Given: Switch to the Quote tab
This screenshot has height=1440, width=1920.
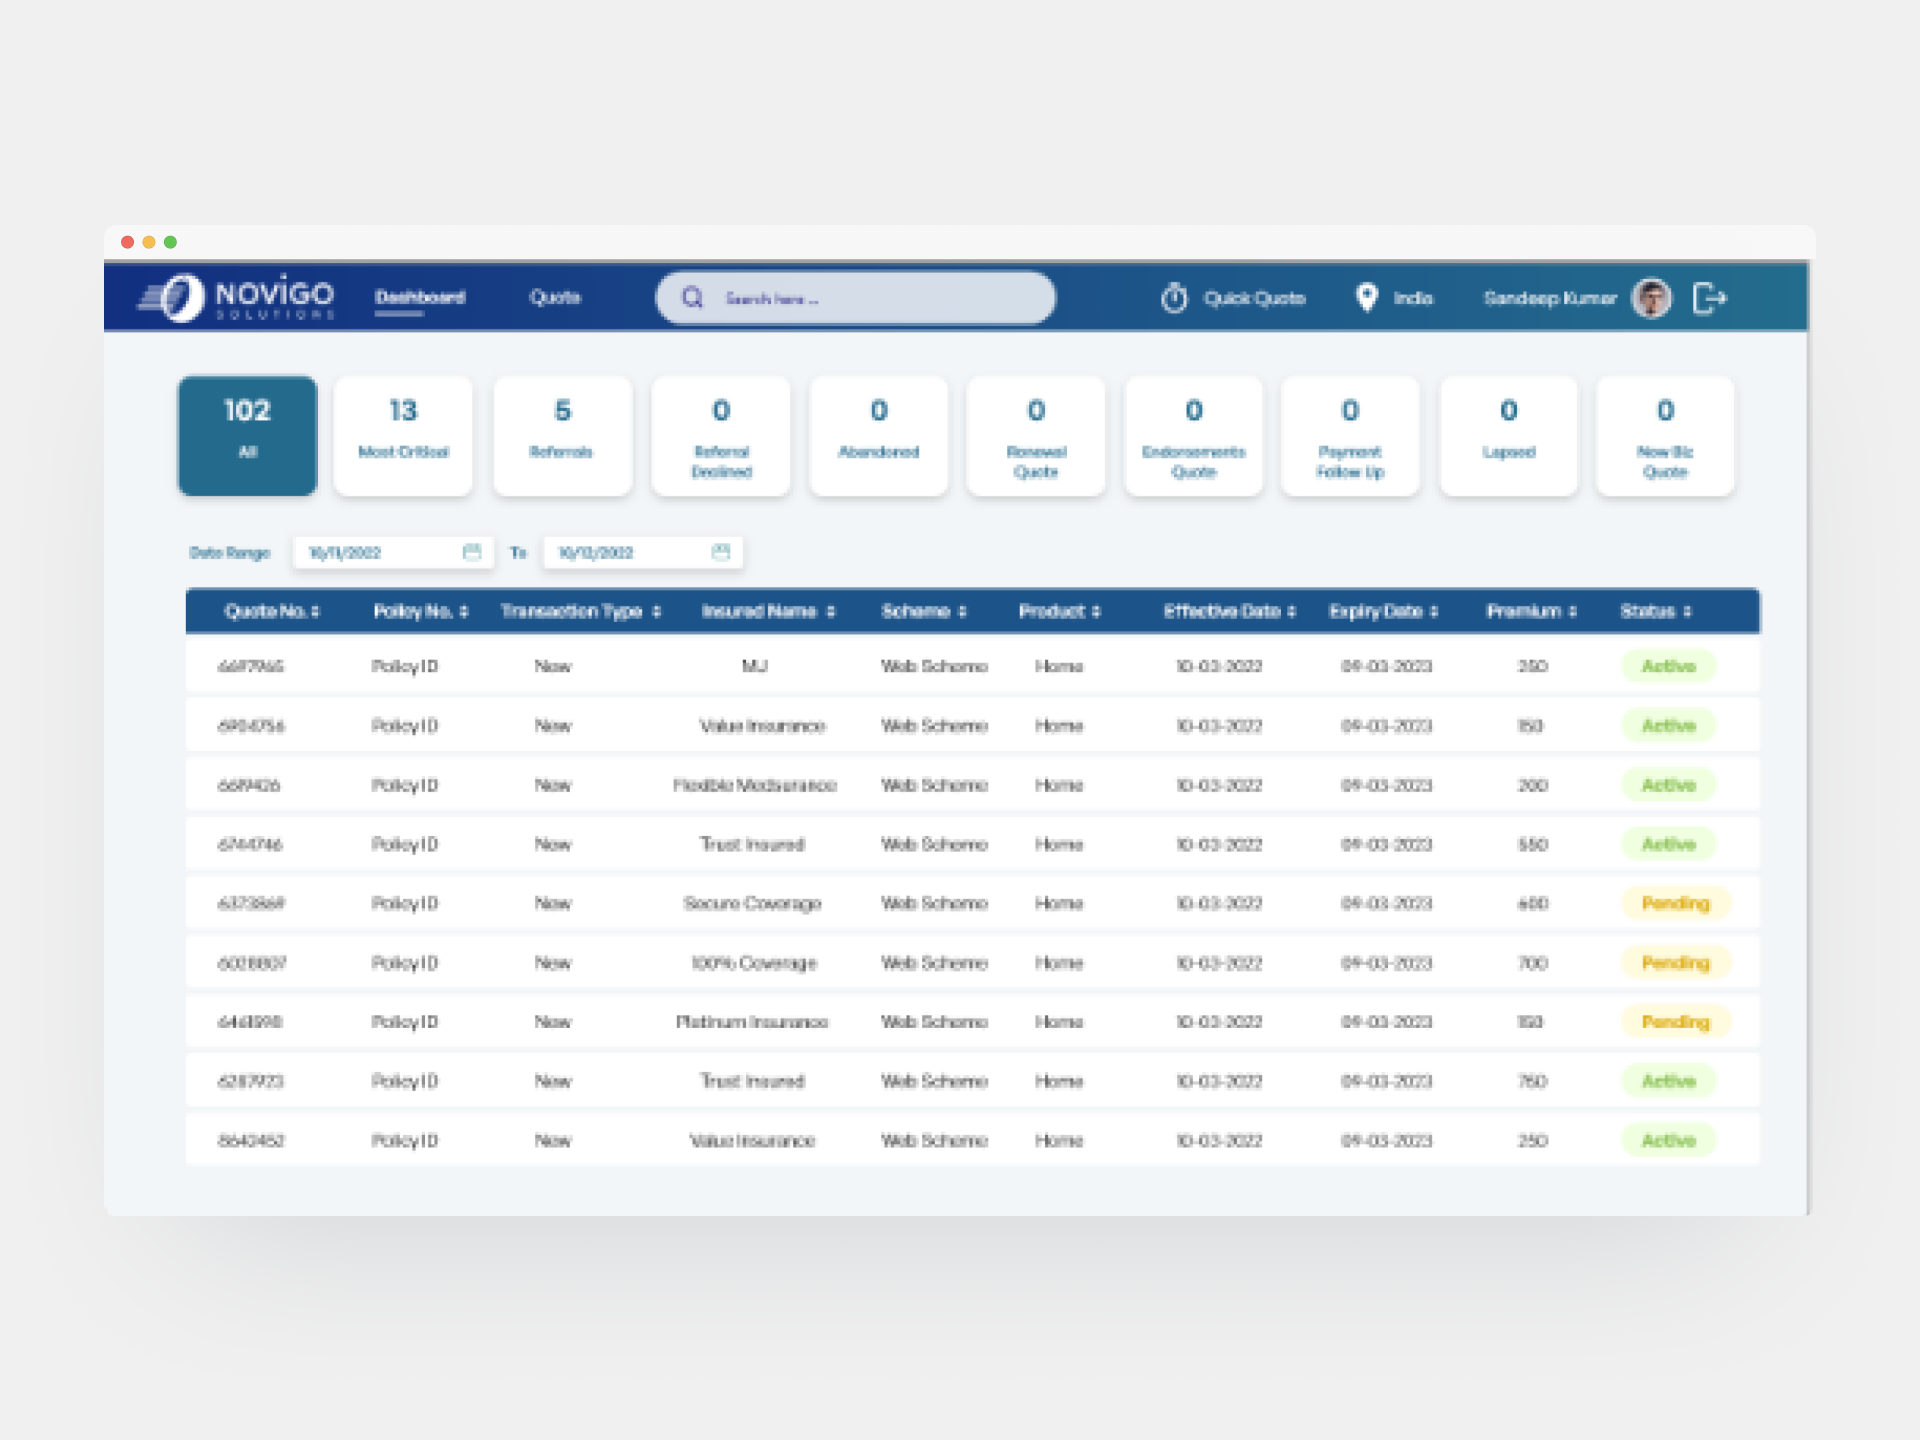Looking at the screenshot, I should (555, 297).
